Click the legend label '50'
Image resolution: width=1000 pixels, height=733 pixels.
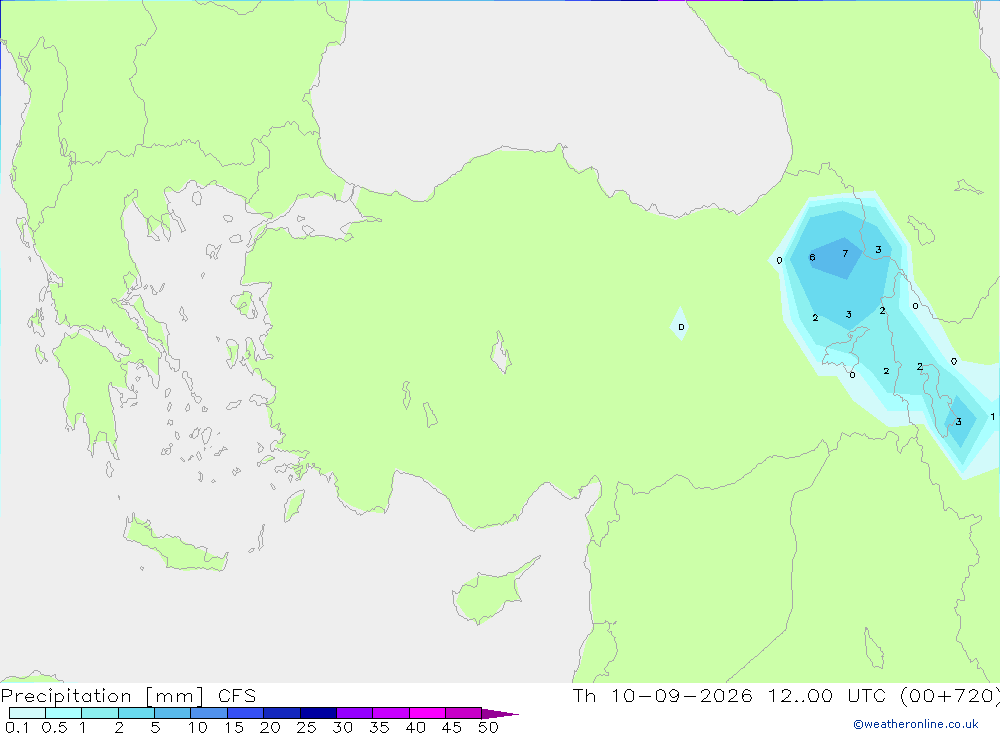(488, 727)
